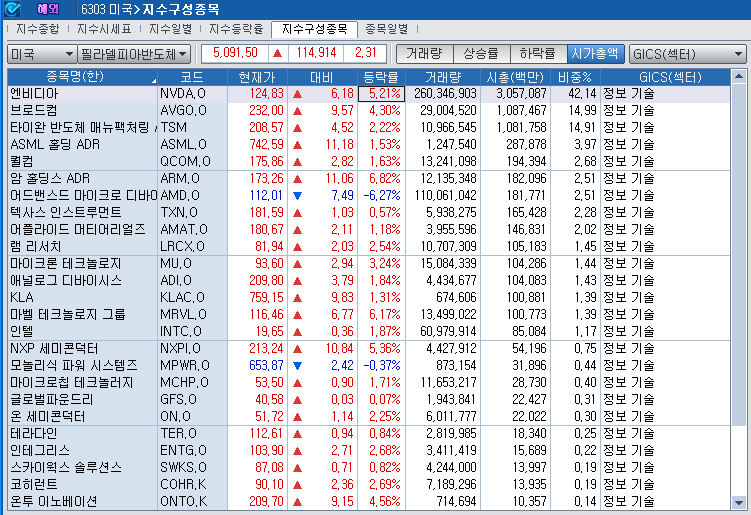Click the 코드 column header
This screenshot has height=515, width=751.
tap(192, 77)
